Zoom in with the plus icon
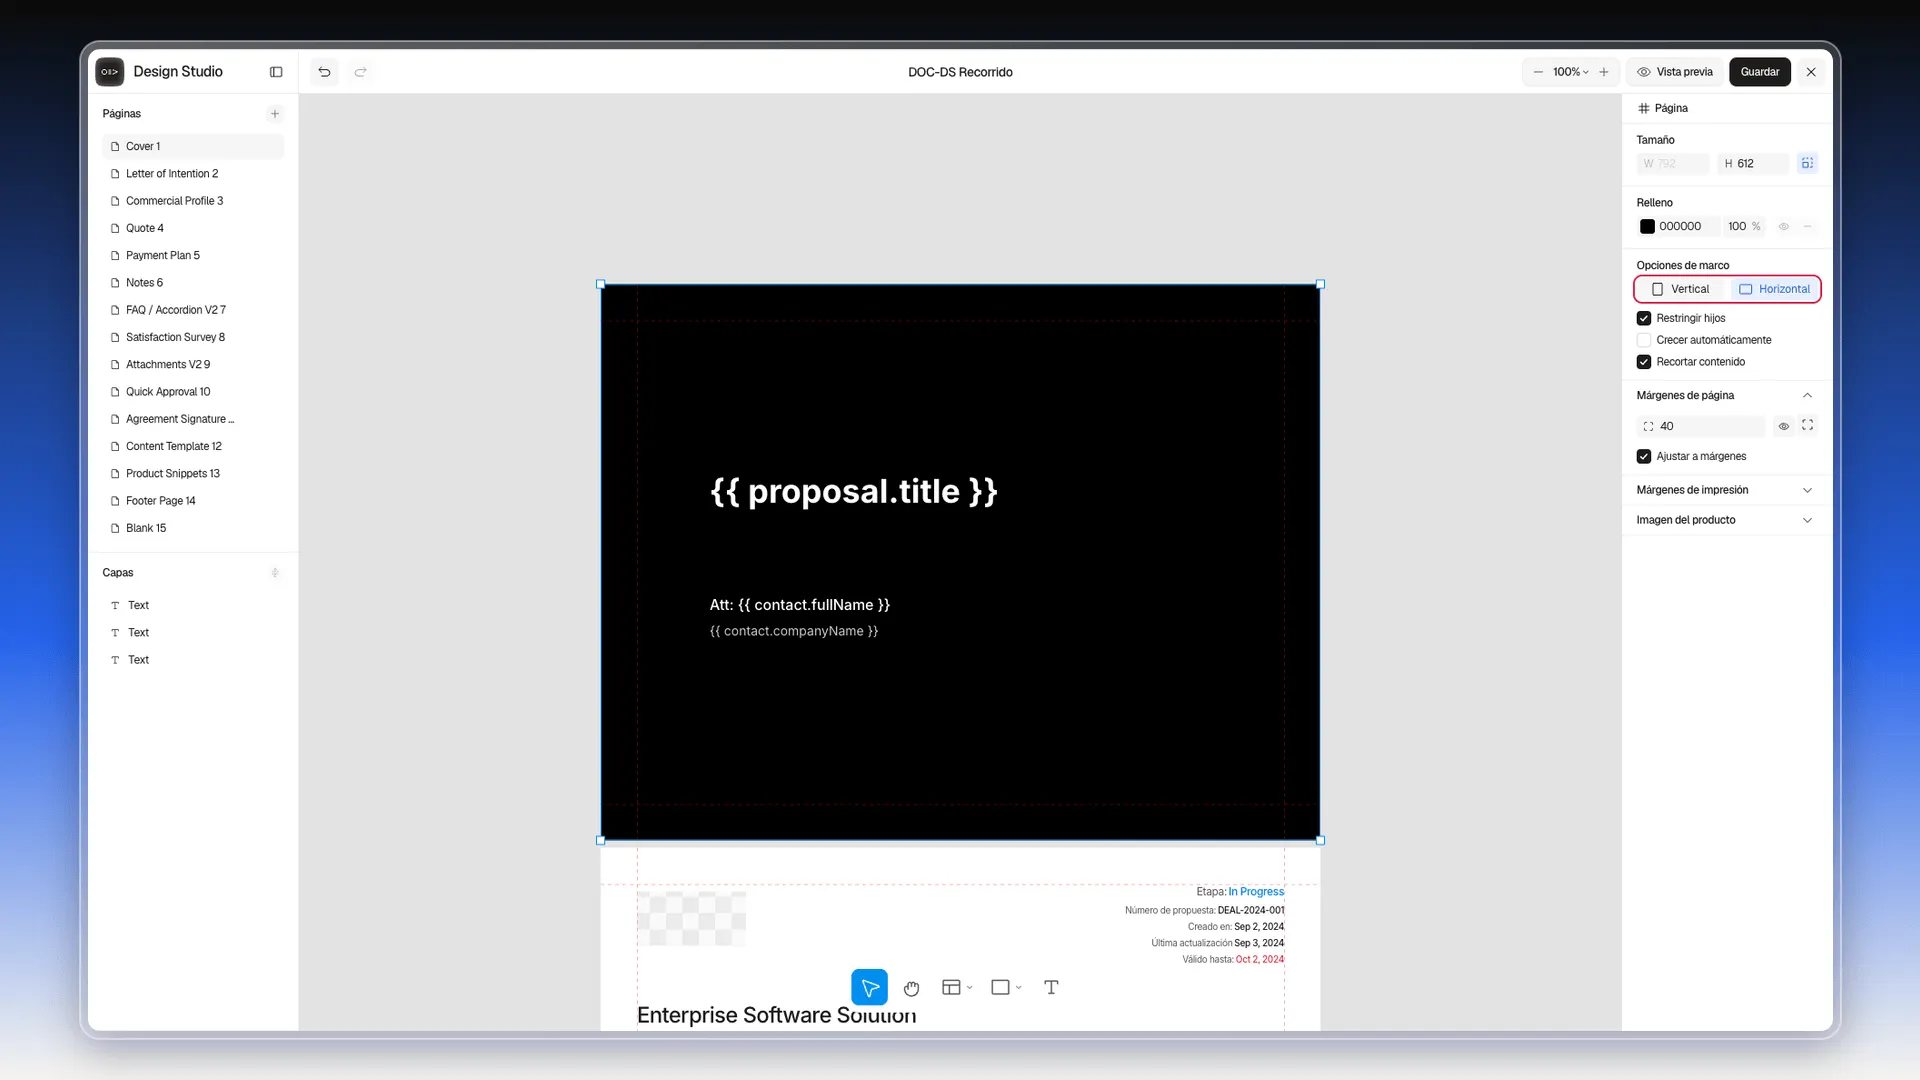Screen dimensions: 1920x1080 tap(1604, 72)
